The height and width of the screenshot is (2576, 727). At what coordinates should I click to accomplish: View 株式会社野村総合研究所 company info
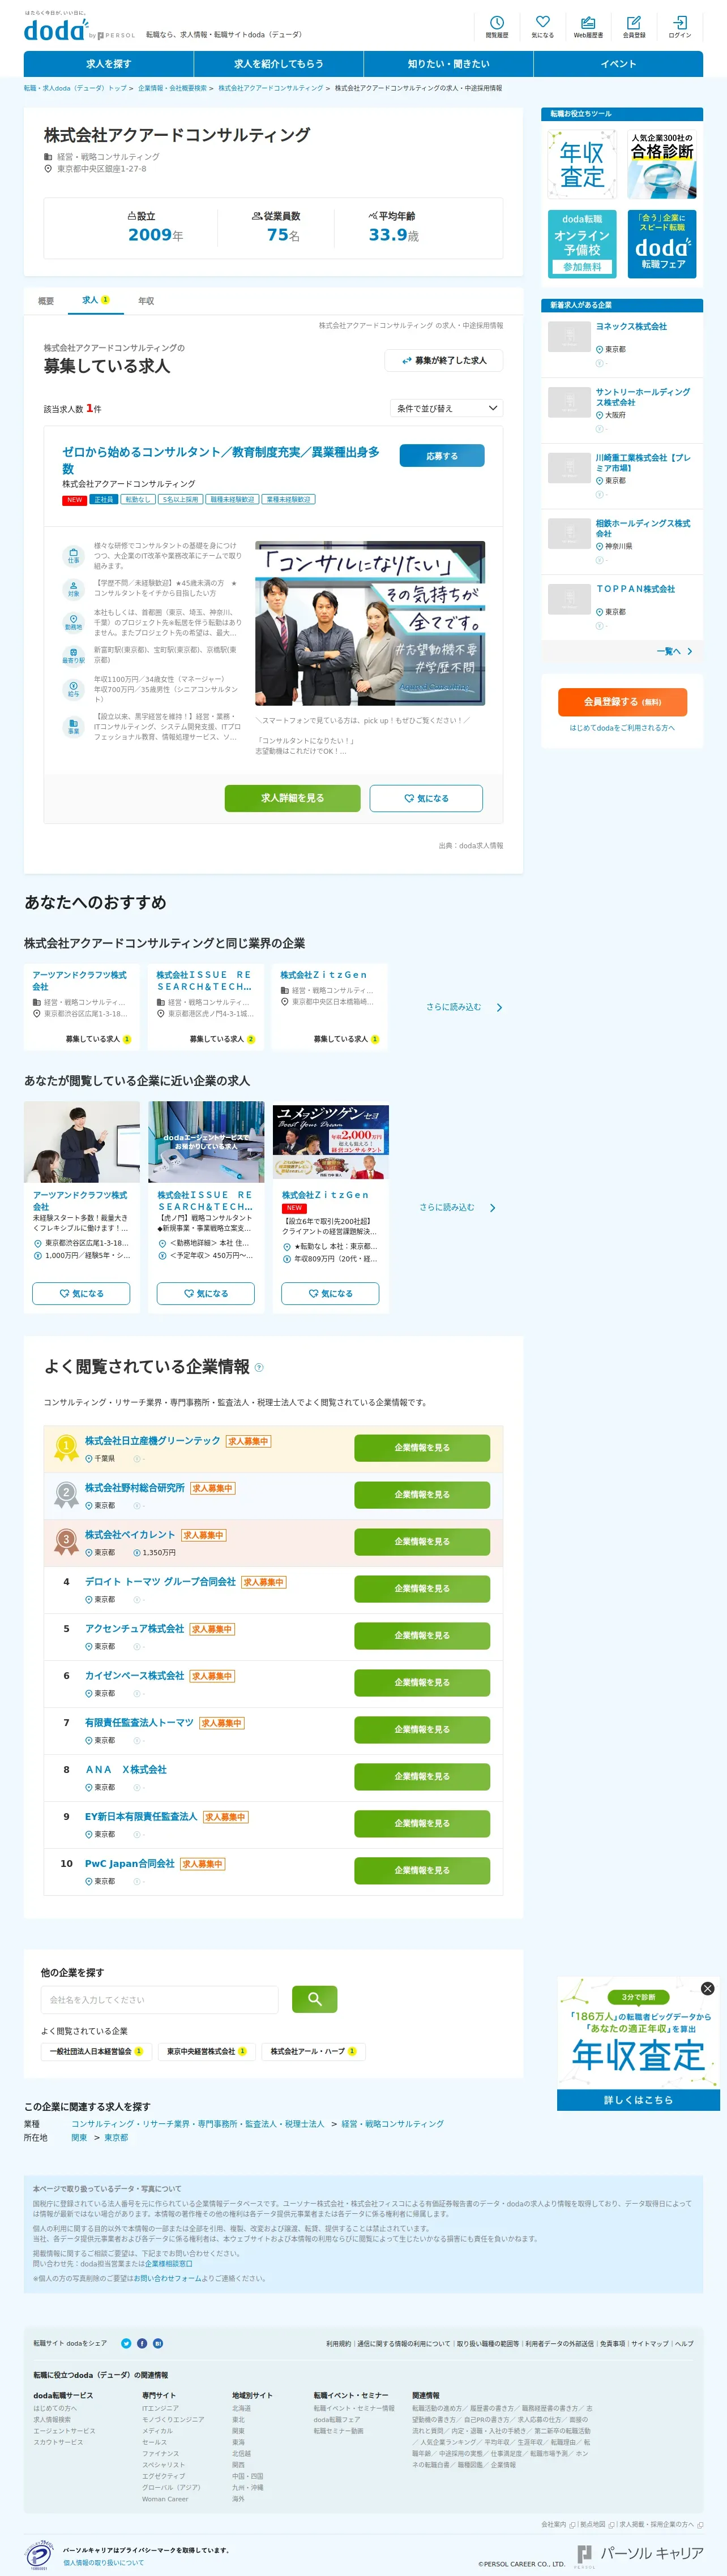coord(422,1494)
